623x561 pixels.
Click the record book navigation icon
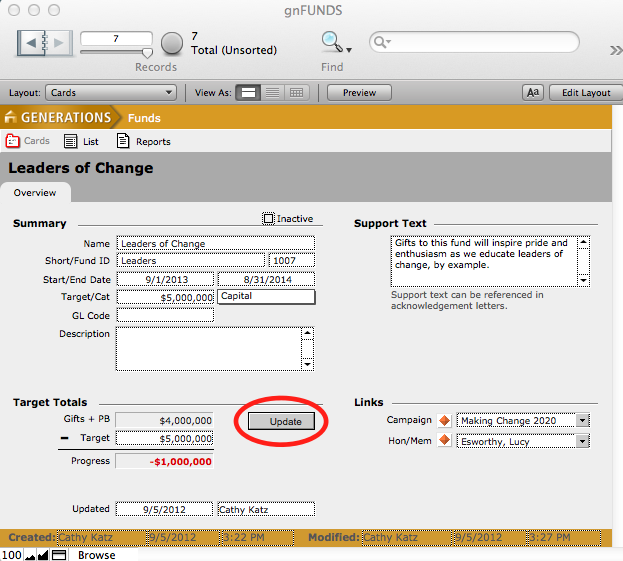[x=45, y=43]
